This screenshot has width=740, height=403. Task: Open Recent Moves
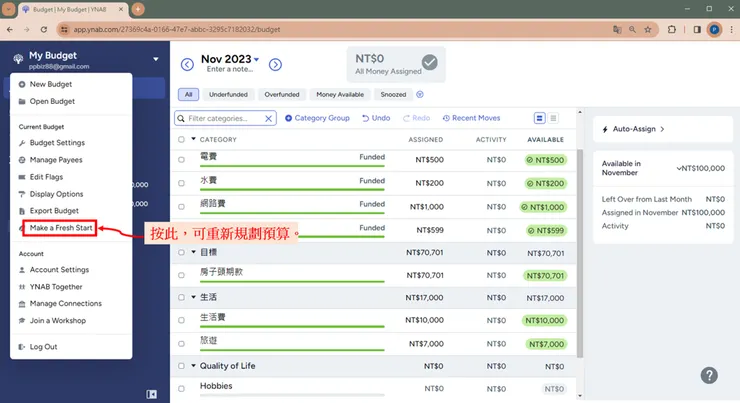click(471, 118)
